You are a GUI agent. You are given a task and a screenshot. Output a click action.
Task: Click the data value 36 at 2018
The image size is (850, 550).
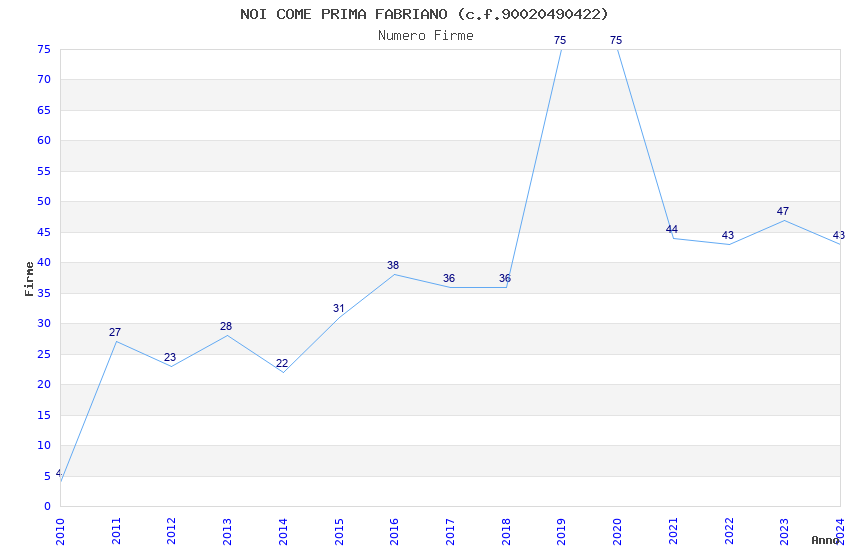tap(505, 278)
